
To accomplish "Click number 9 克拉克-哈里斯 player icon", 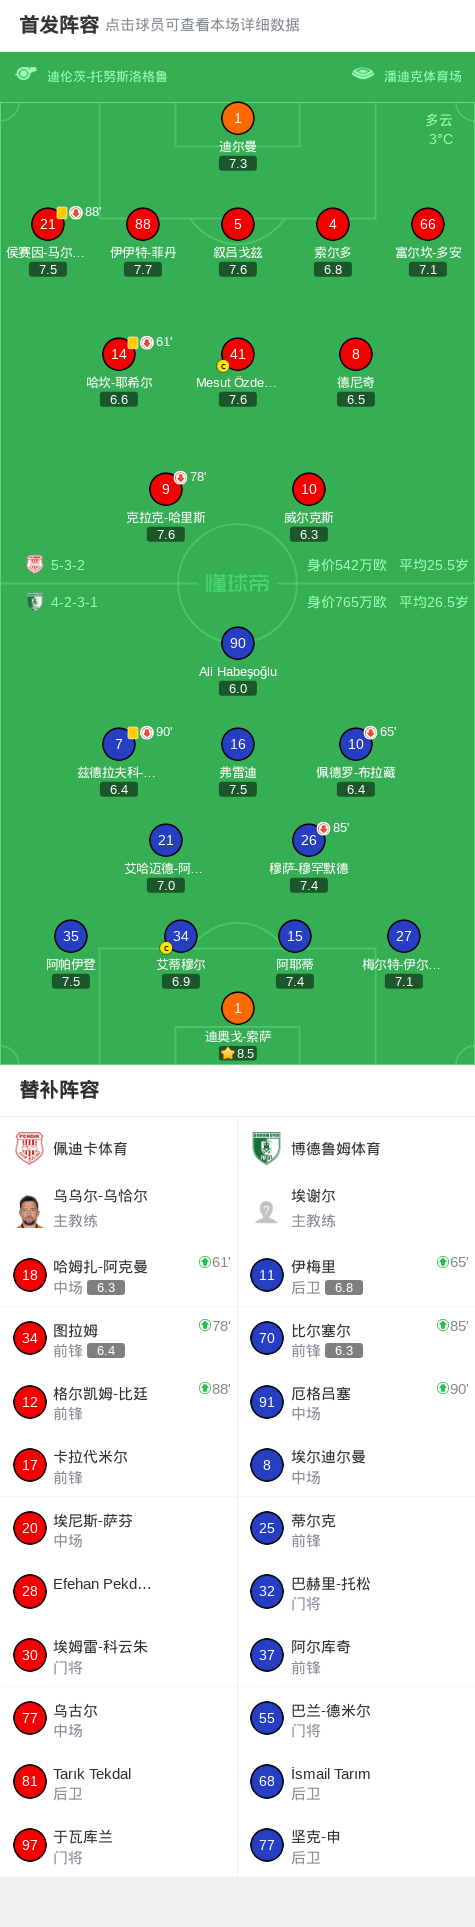I will click(x=166, y=490).
